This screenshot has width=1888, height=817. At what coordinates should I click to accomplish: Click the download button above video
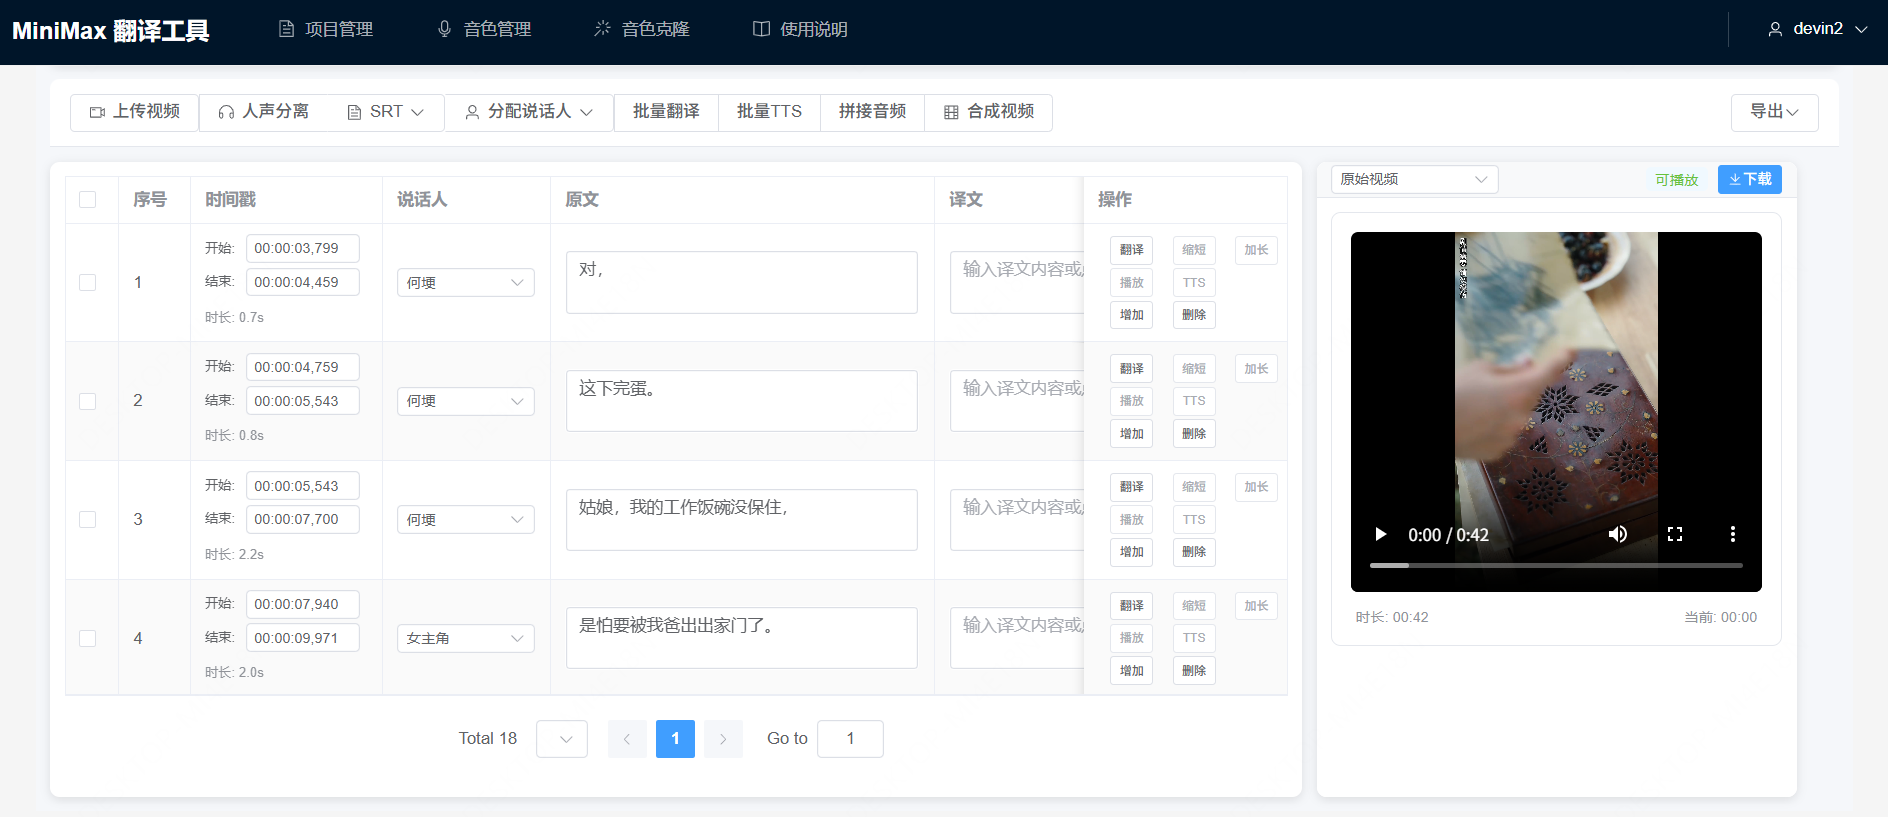[1749, 179]
